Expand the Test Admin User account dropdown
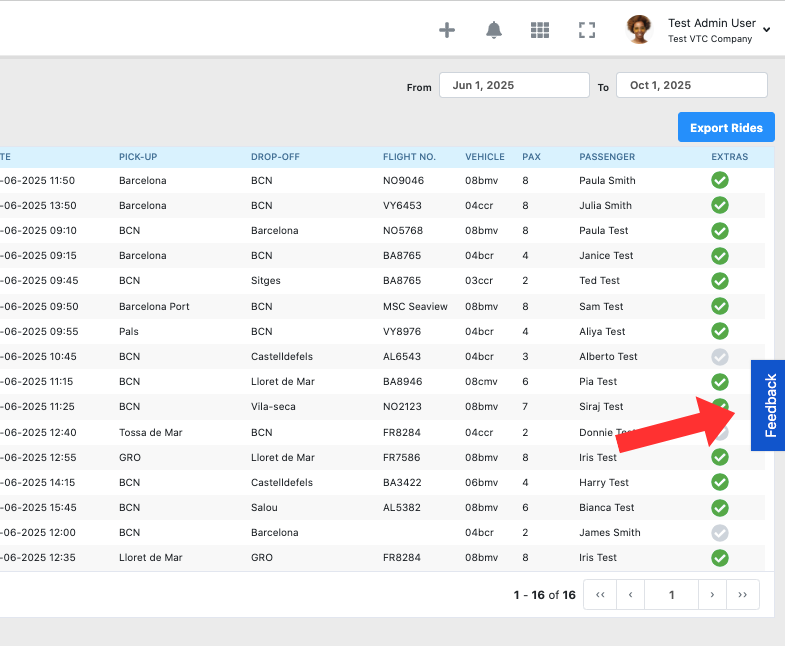Viewport: 785px width, 646px height. (x=766, y=30)
